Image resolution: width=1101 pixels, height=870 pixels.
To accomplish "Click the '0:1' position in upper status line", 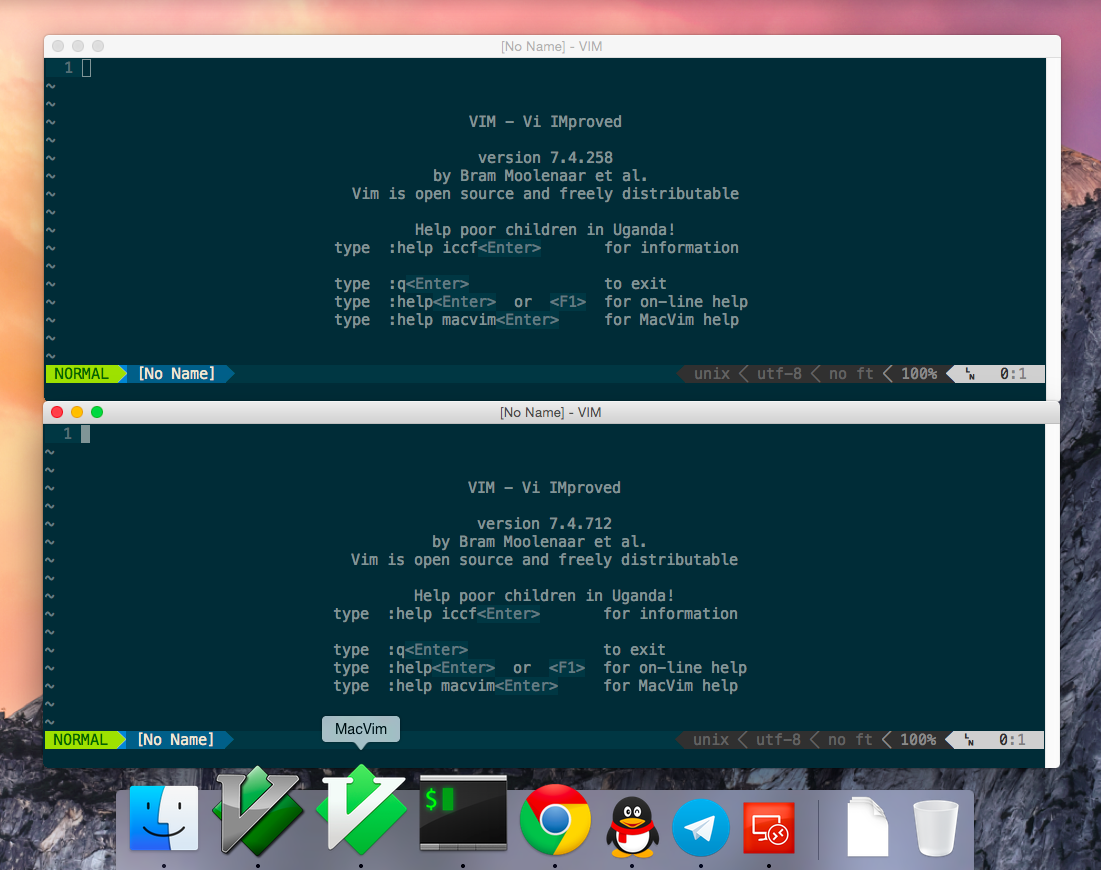I will click(1013, 374).
